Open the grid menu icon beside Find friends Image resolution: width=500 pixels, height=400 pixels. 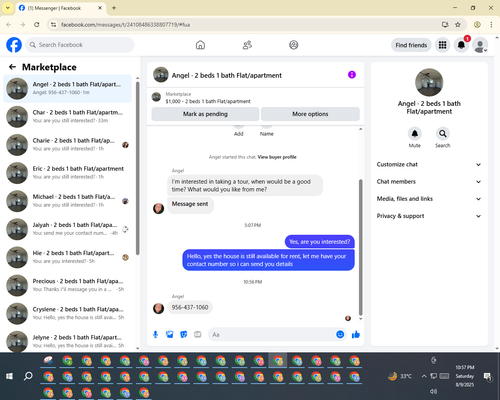click(442, 45)
